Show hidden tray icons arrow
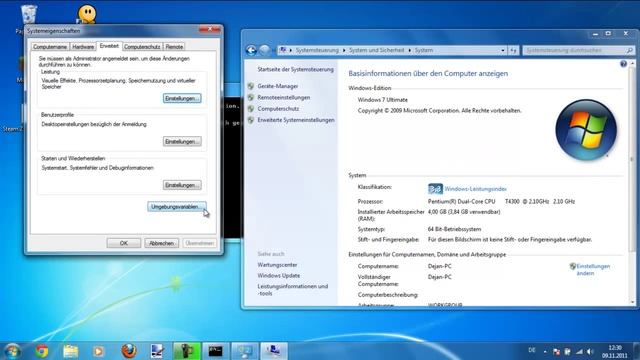Screen dimensions: 640x360 pos(545,351)
